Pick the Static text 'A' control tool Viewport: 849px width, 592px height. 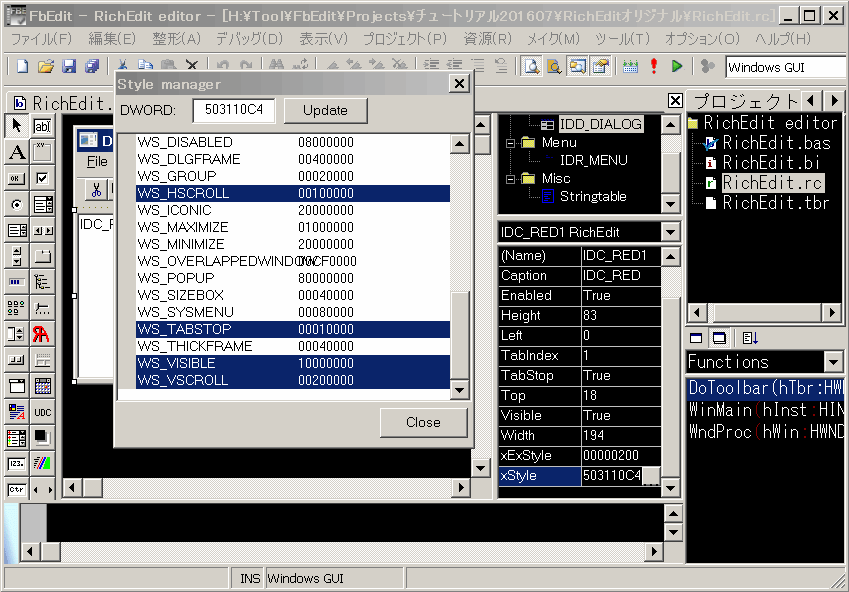pos(17,152)
